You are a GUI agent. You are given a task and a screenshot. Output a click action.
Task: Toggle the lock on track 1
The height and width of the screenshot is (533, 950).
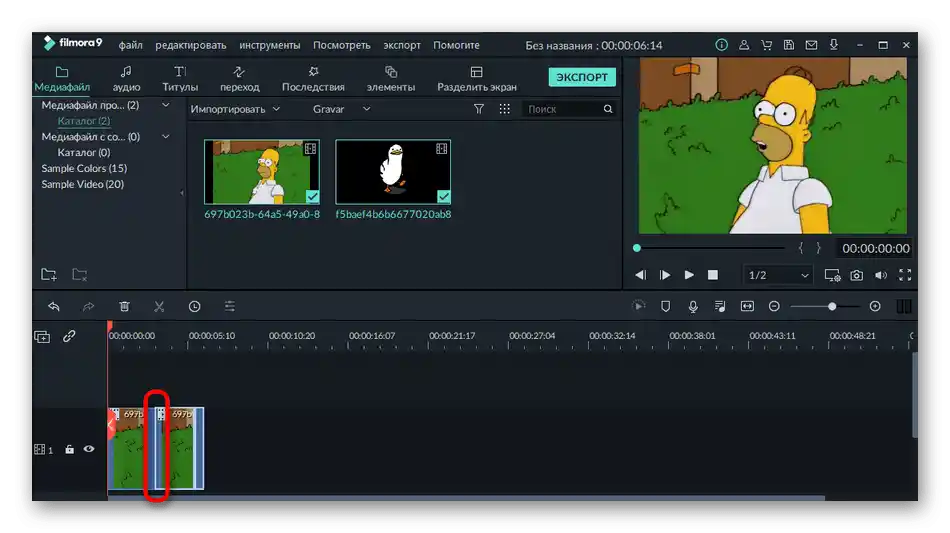coord(69,449)
